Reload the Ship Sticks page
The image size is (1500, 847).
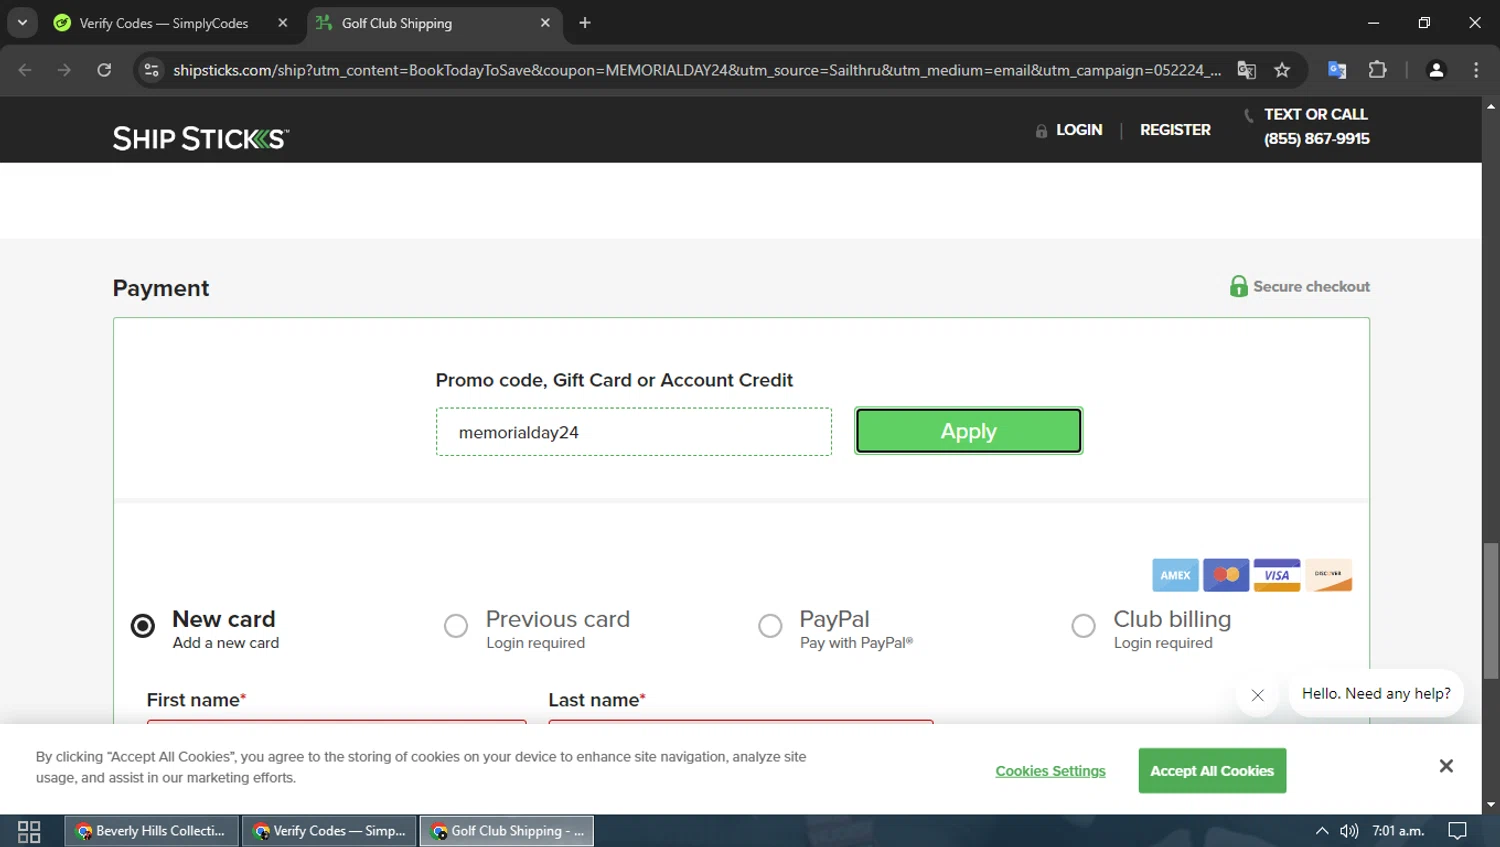click(104, 70)
